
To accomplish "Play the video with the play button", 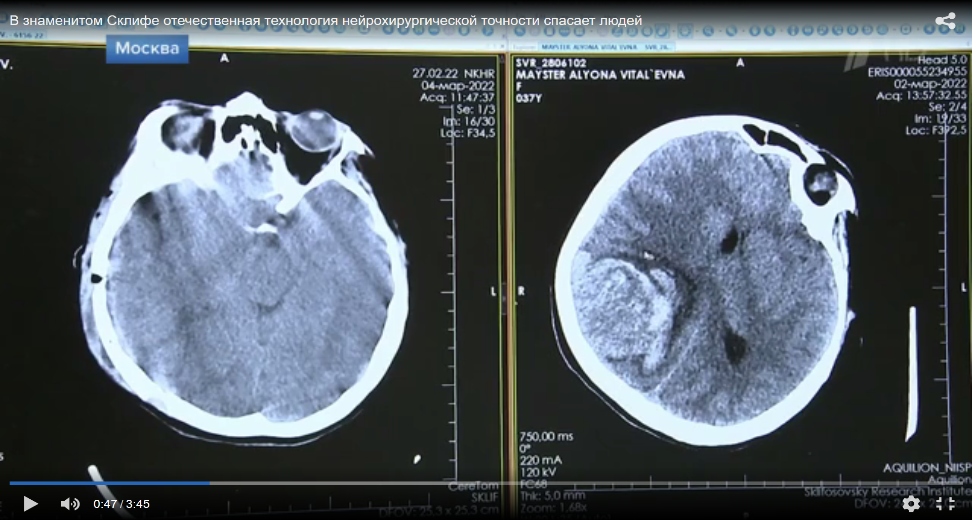I will coord(30,504).
